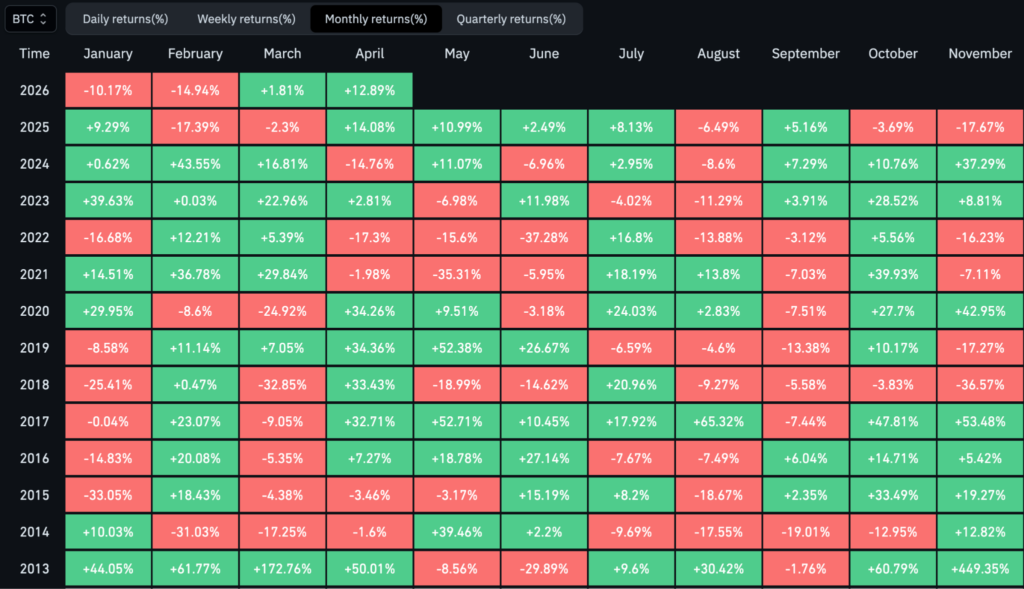Click the 2017 August +65.32% cell

point(719,422)
